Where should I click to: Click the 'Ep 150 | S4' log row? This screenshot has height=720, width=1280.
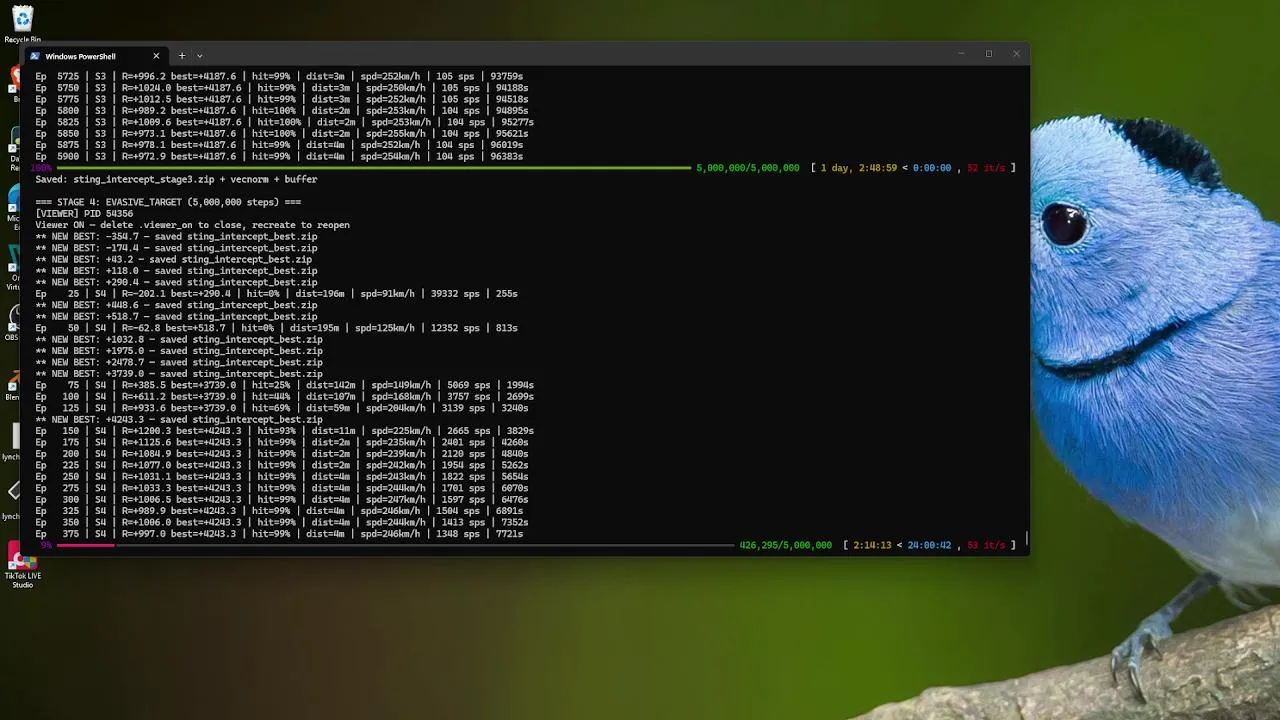[x=284, y=431]
